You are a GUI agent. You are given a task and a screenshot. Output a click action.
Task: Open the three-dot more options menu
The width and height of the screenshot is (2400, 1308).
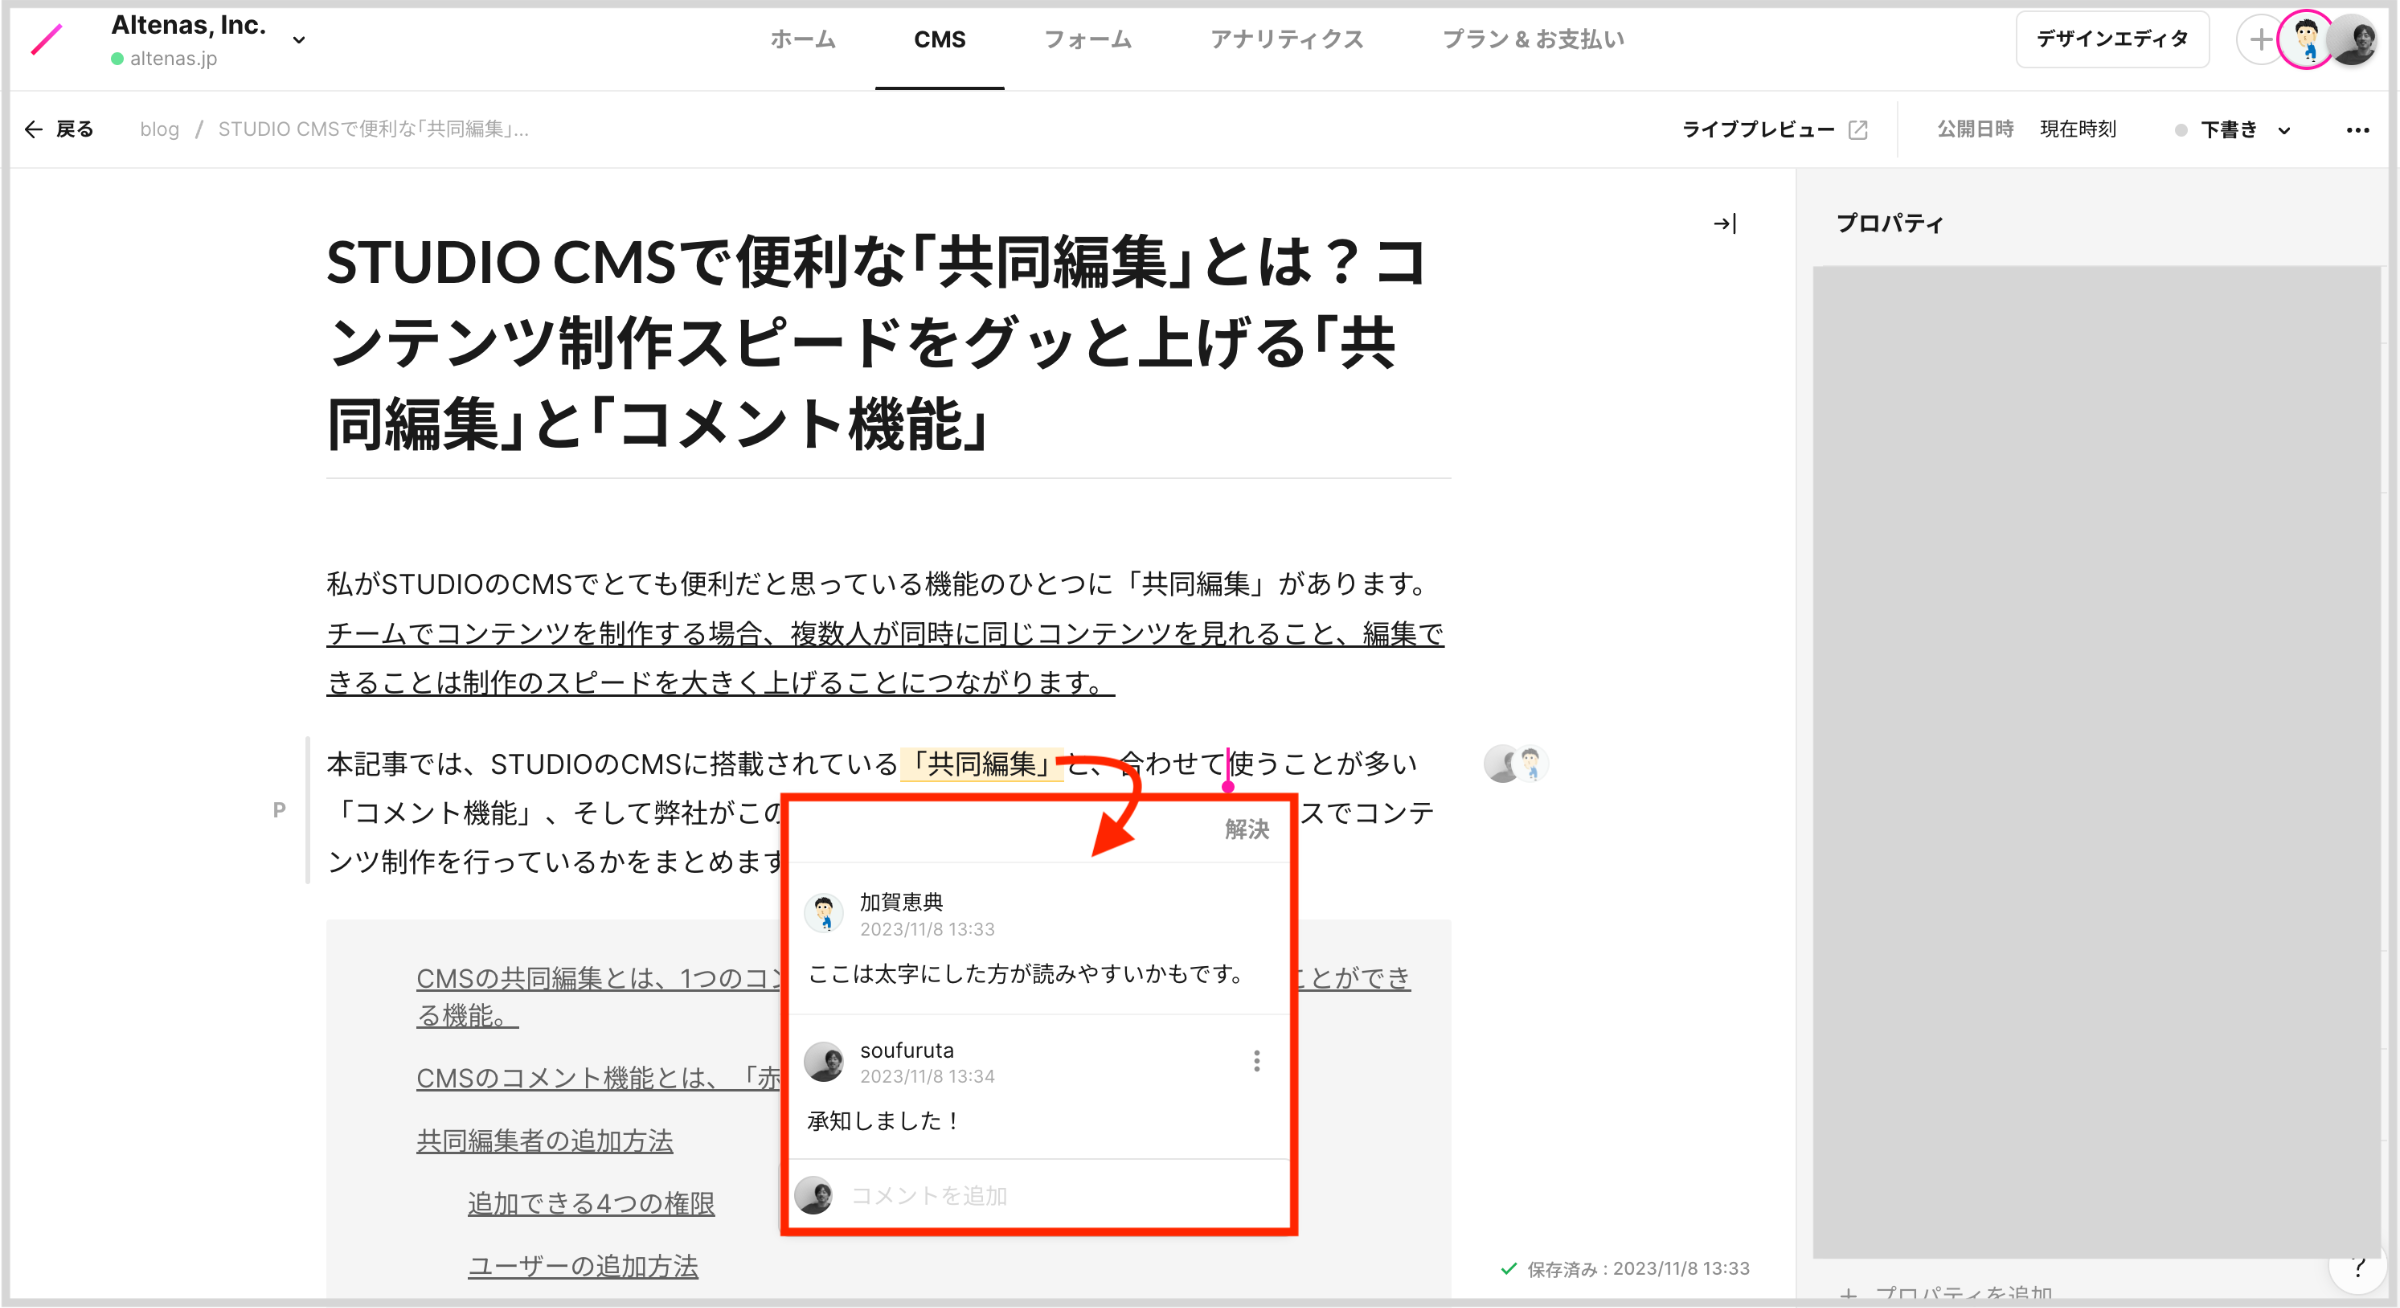coord(2358,130)
